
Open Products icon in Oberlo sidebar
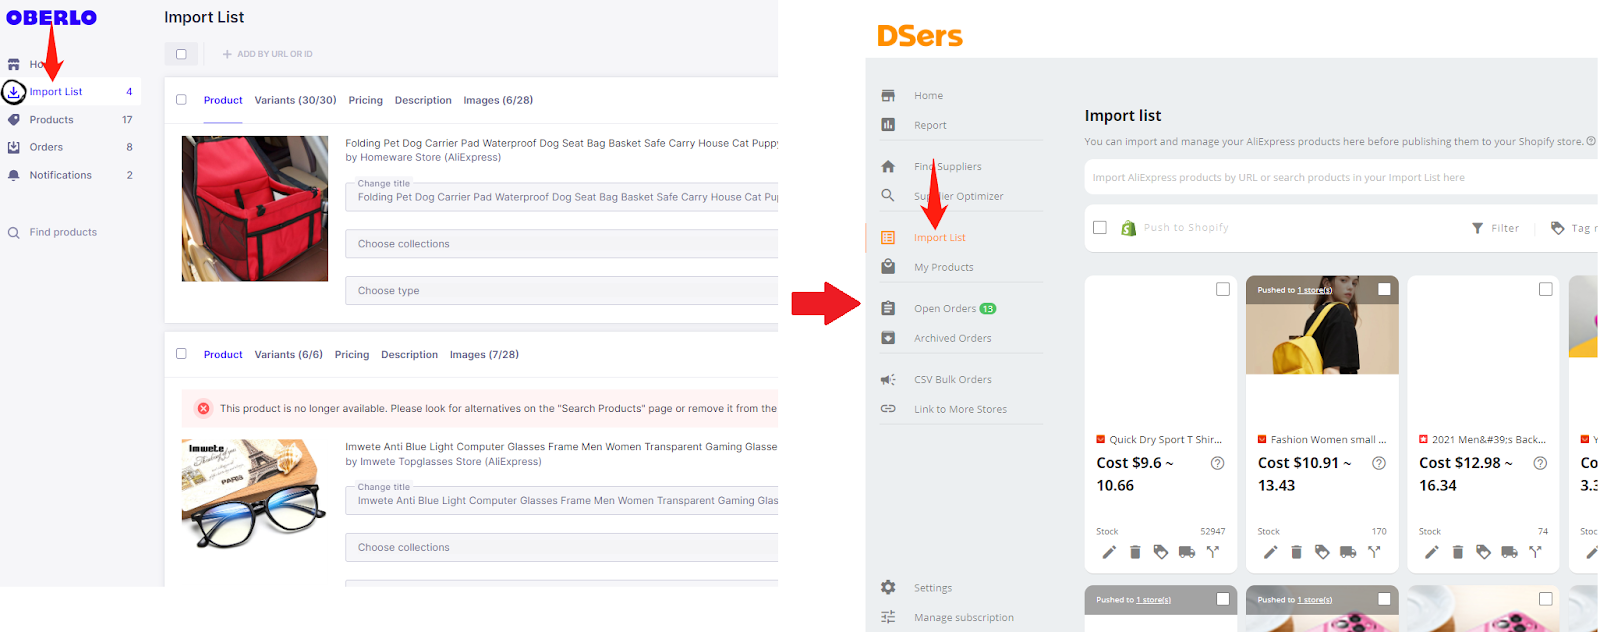(14, 120)
